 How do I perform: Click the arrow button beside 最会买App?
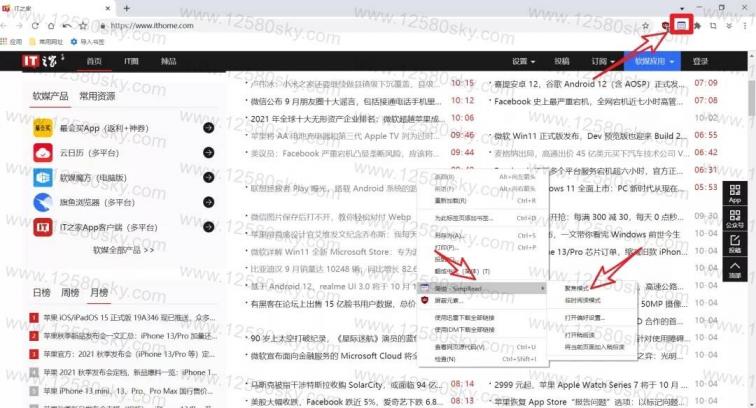(x=208, y=128)
